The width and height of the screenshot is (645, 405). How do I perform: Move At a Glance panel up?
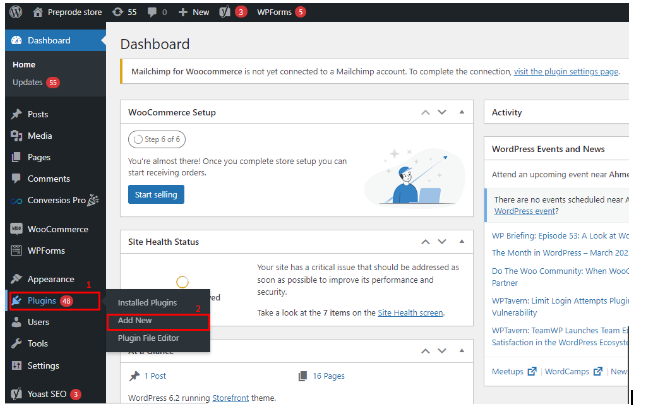pos(425,351)
